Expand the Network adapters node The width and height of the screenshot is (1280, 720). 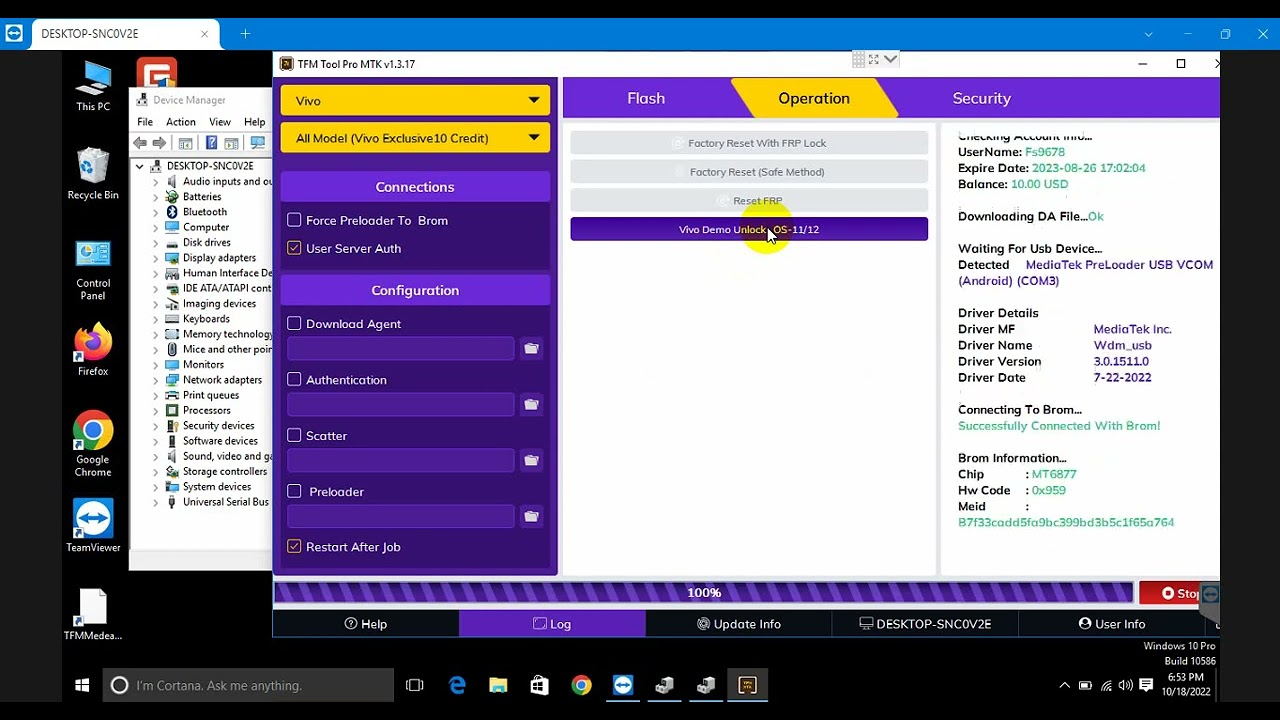pyautogui.click(x=155, y=380)
